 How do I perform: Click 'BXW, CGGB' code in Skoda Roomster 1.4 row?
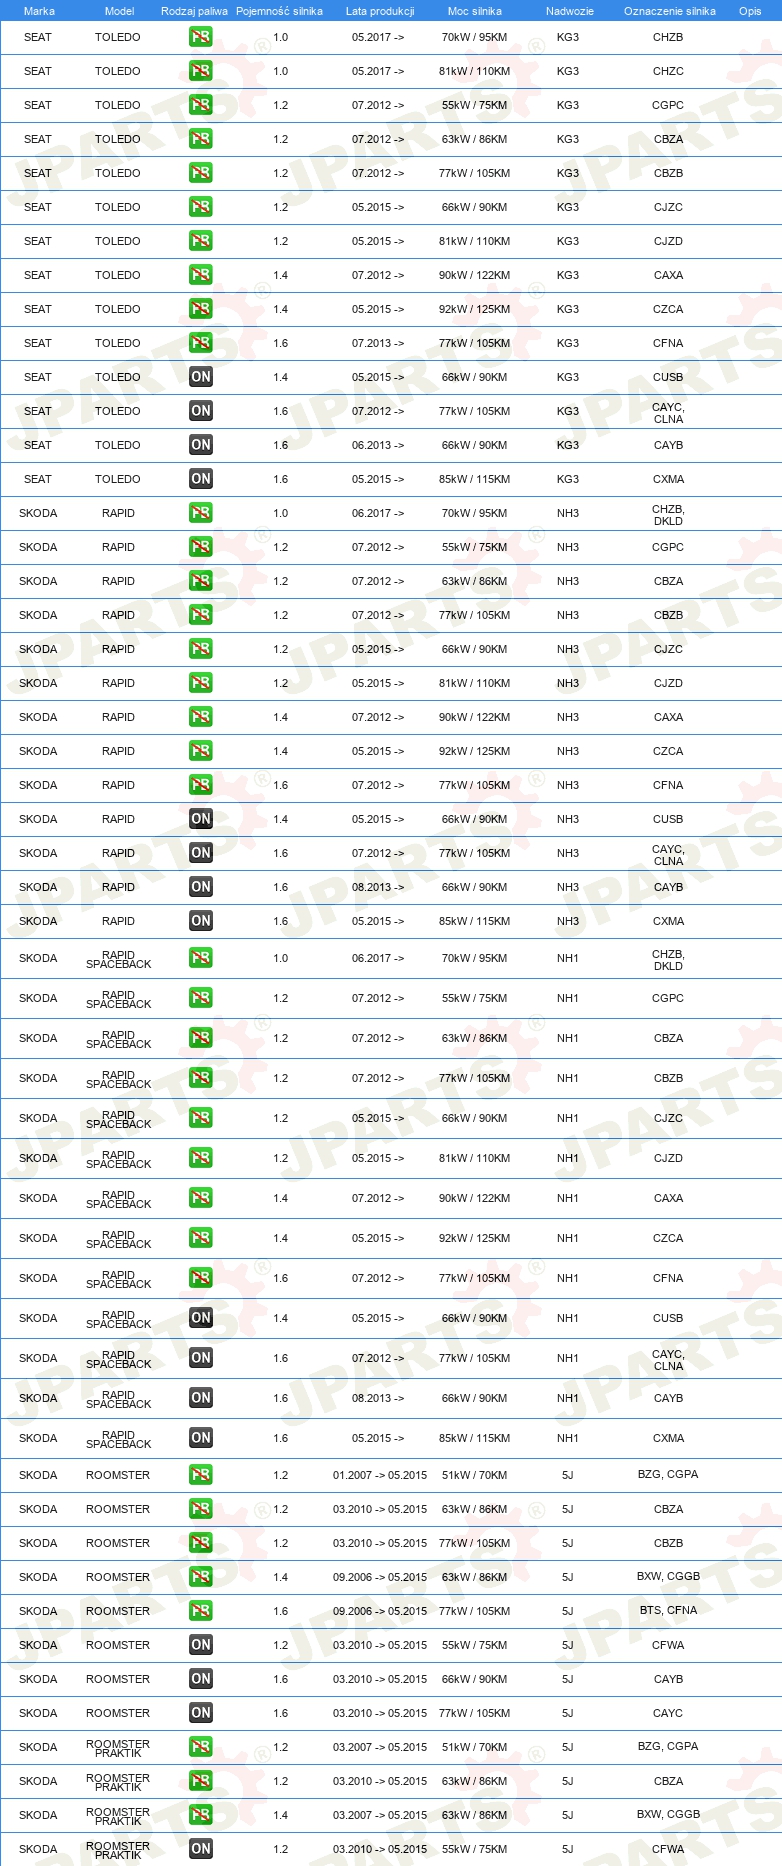tap(668, 1576)
